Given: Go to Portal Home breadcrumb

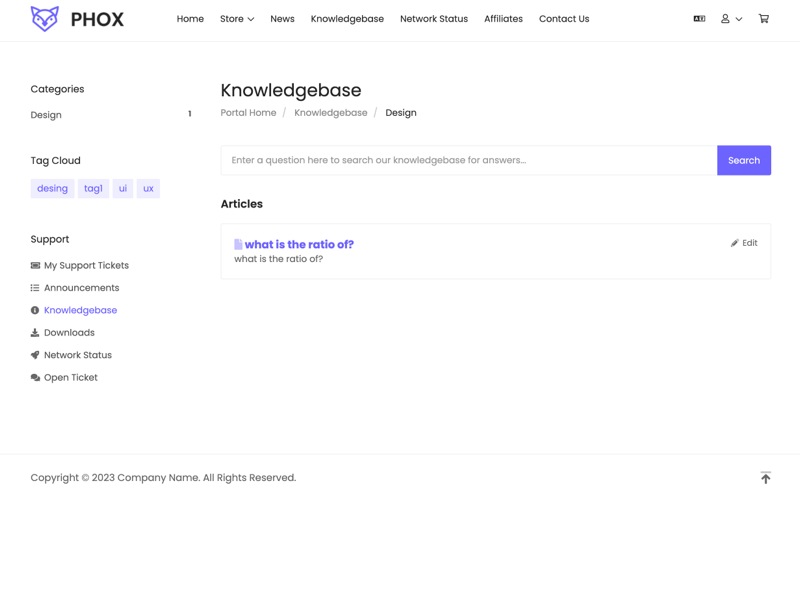Looking at the screenshot, I should (248, 113).
